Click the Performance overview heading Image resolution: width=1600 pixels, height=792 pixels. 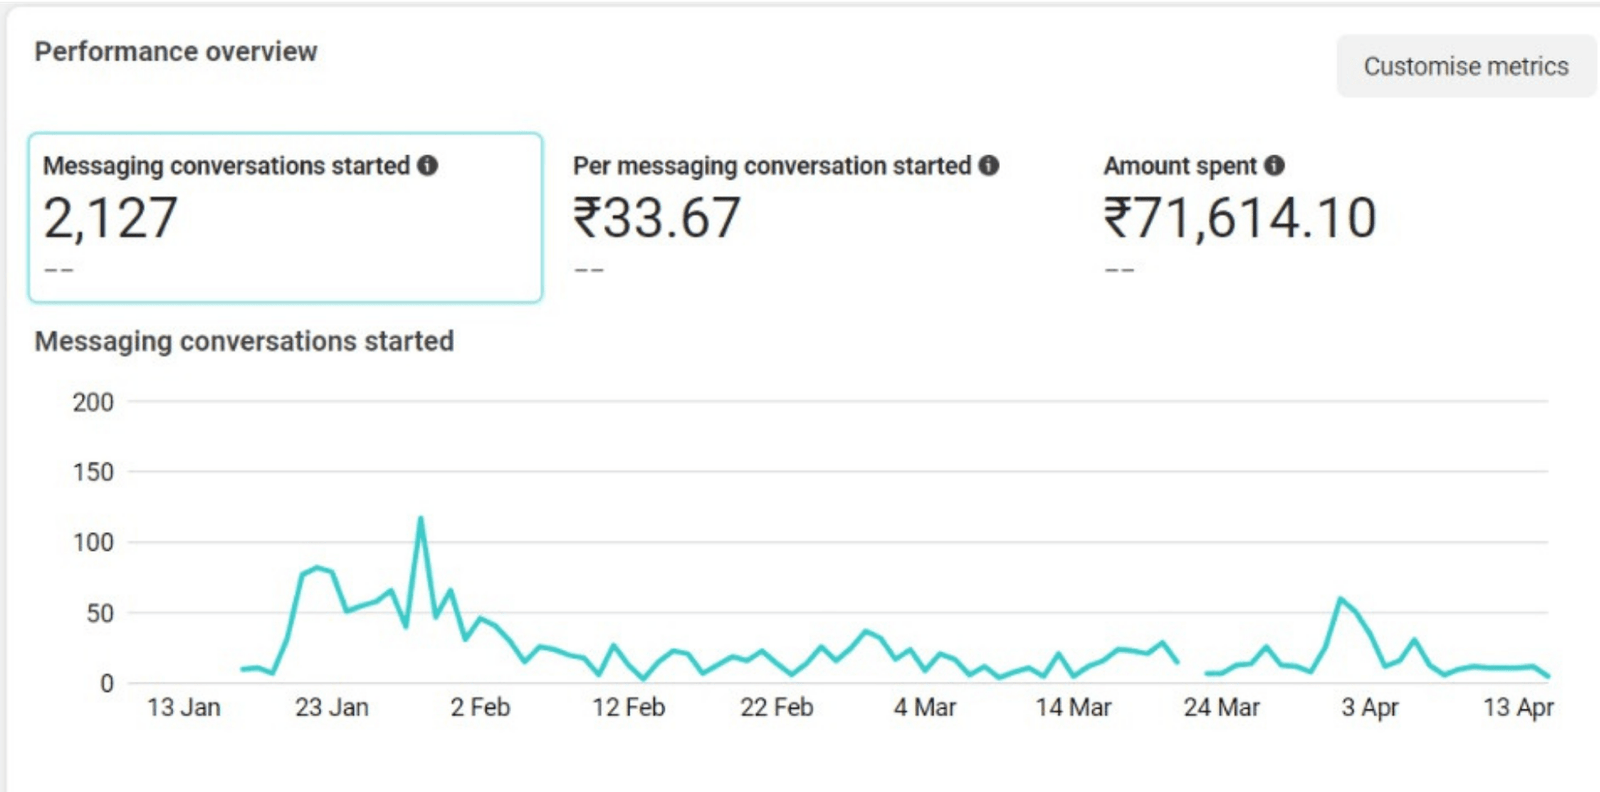click(176, 51)
